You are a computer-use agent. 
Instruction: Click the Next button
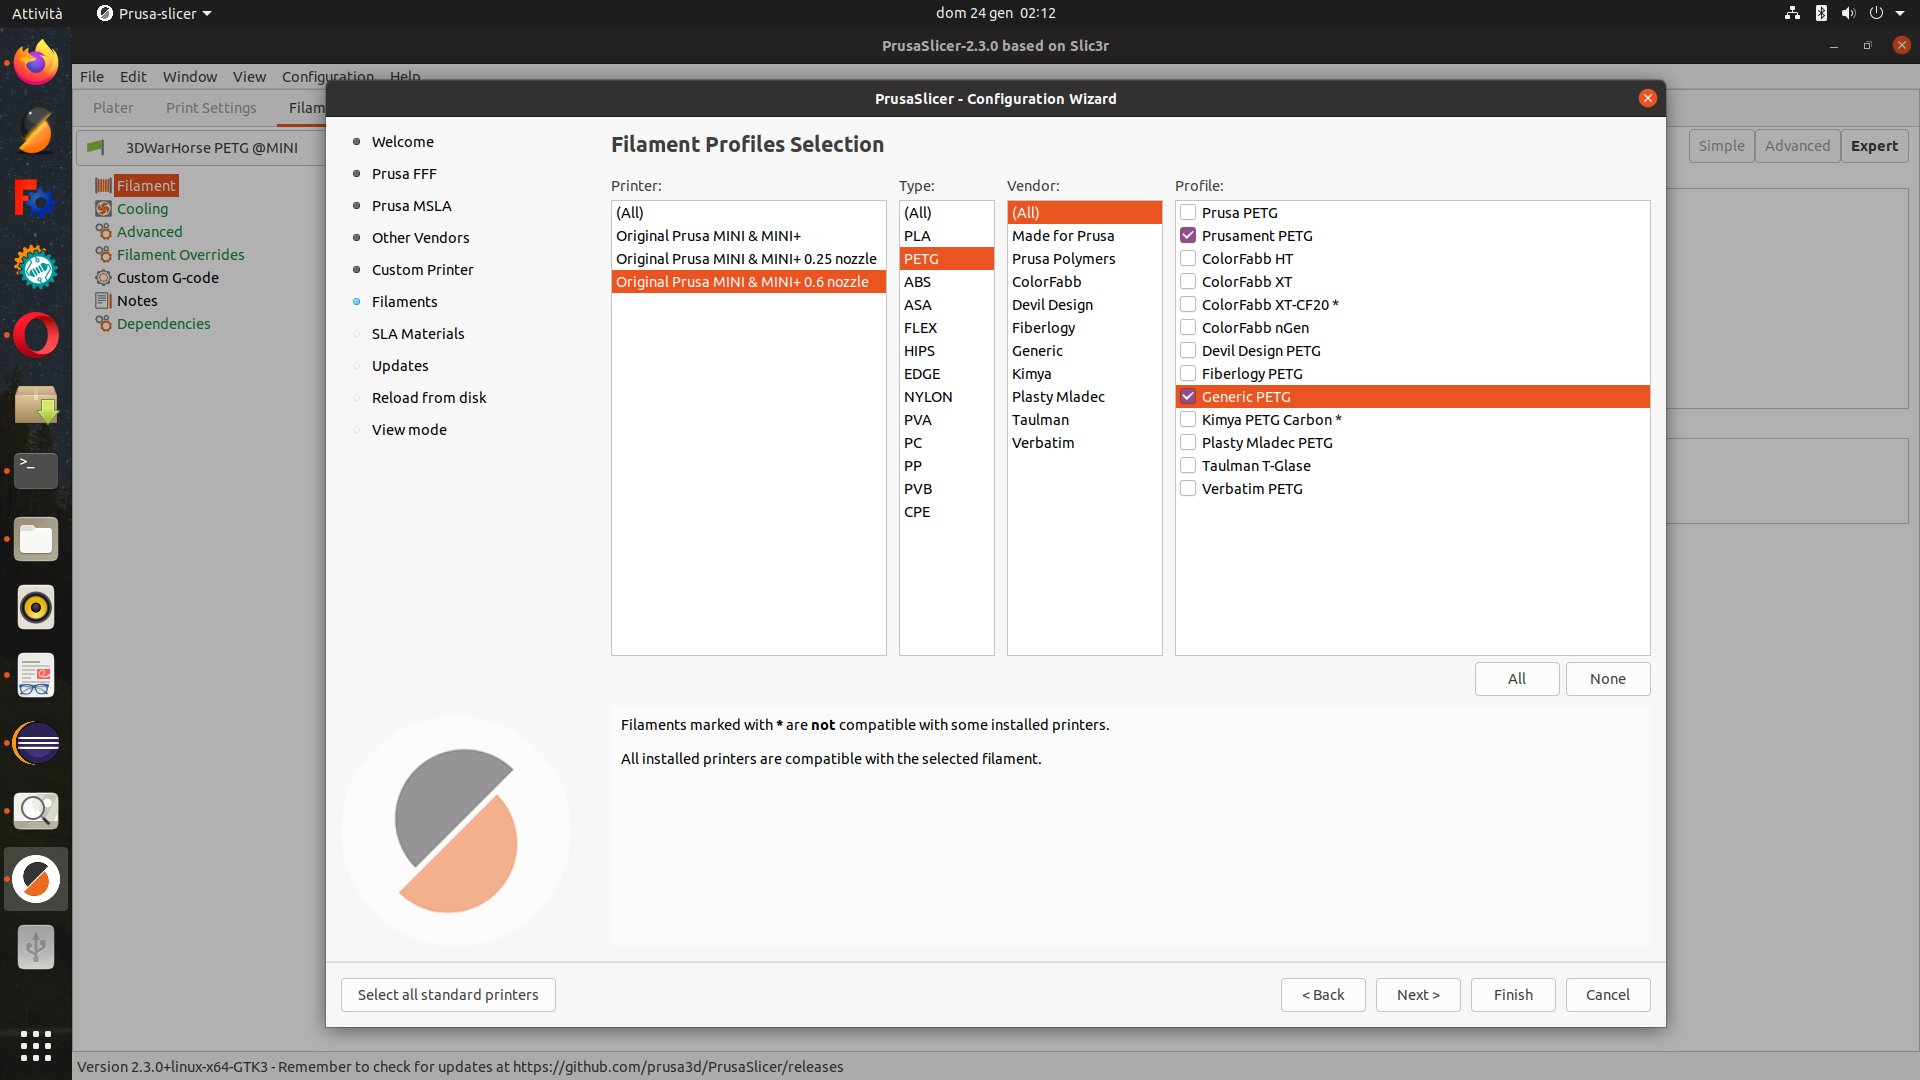coord(1418,995)
